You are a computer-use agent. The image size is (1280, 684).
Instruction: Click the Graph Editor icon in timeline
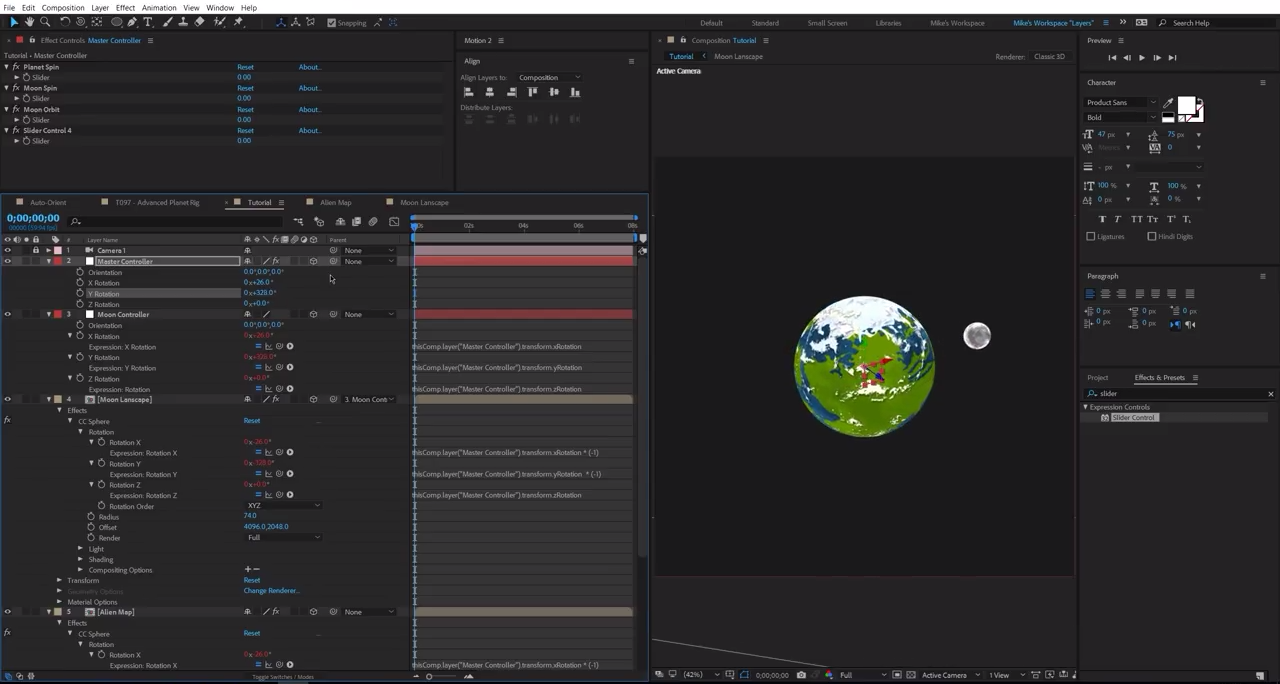pos(394,222)
